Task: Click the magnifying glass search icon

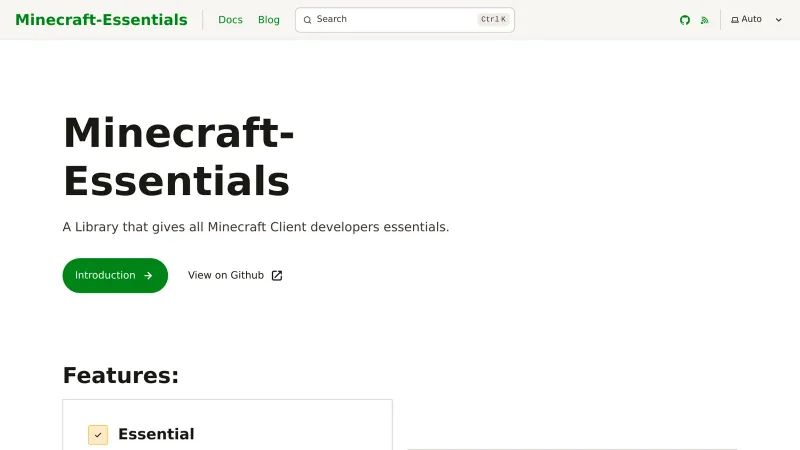Action: (307, 20)
